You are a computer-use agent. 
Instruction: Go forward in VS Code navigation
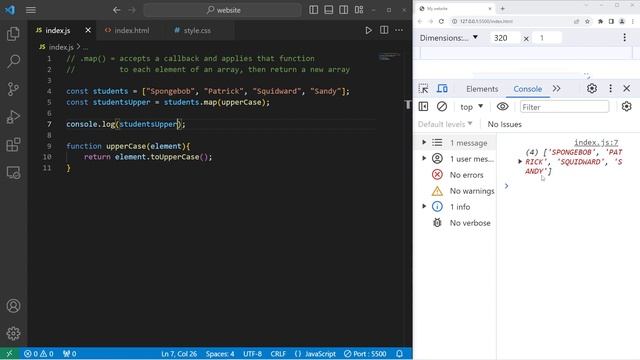[132, 10]
